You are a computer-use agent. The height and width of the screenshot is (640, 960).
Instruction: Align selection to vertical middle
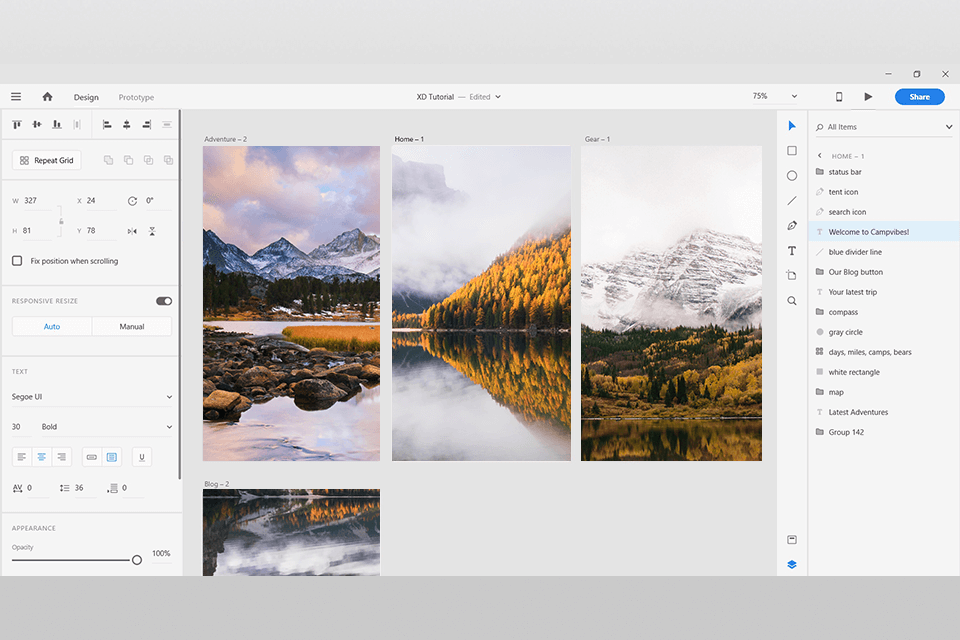click(37, 125)
